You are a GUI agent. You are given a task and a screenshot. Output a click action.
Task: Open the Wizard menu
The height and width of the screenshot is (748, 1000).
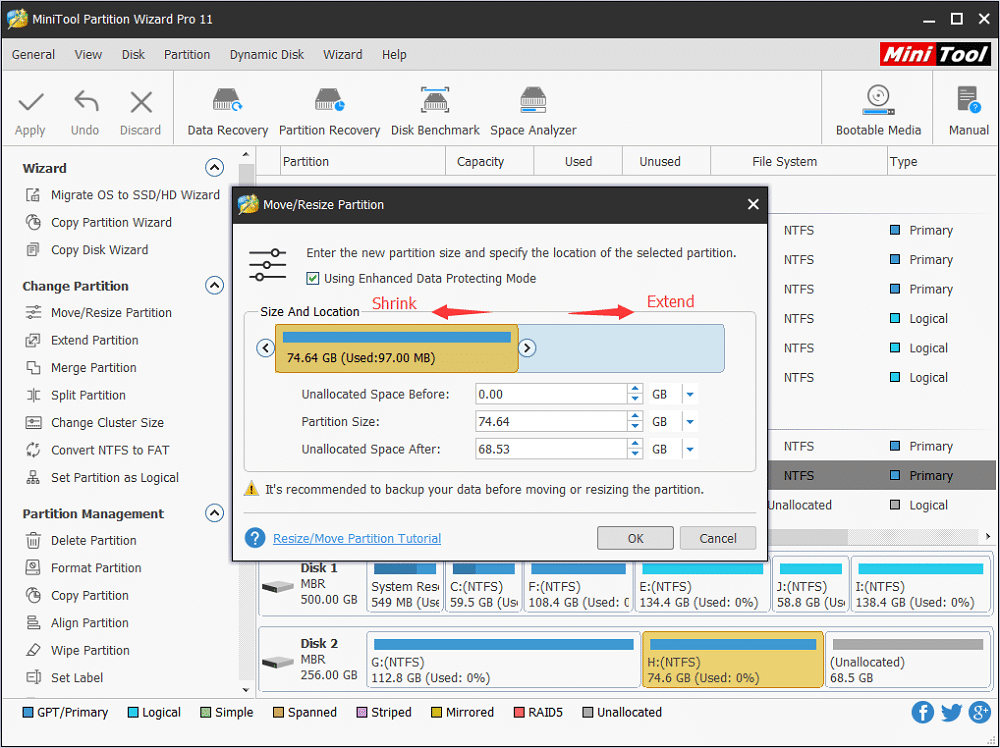[x=342, y=55]
